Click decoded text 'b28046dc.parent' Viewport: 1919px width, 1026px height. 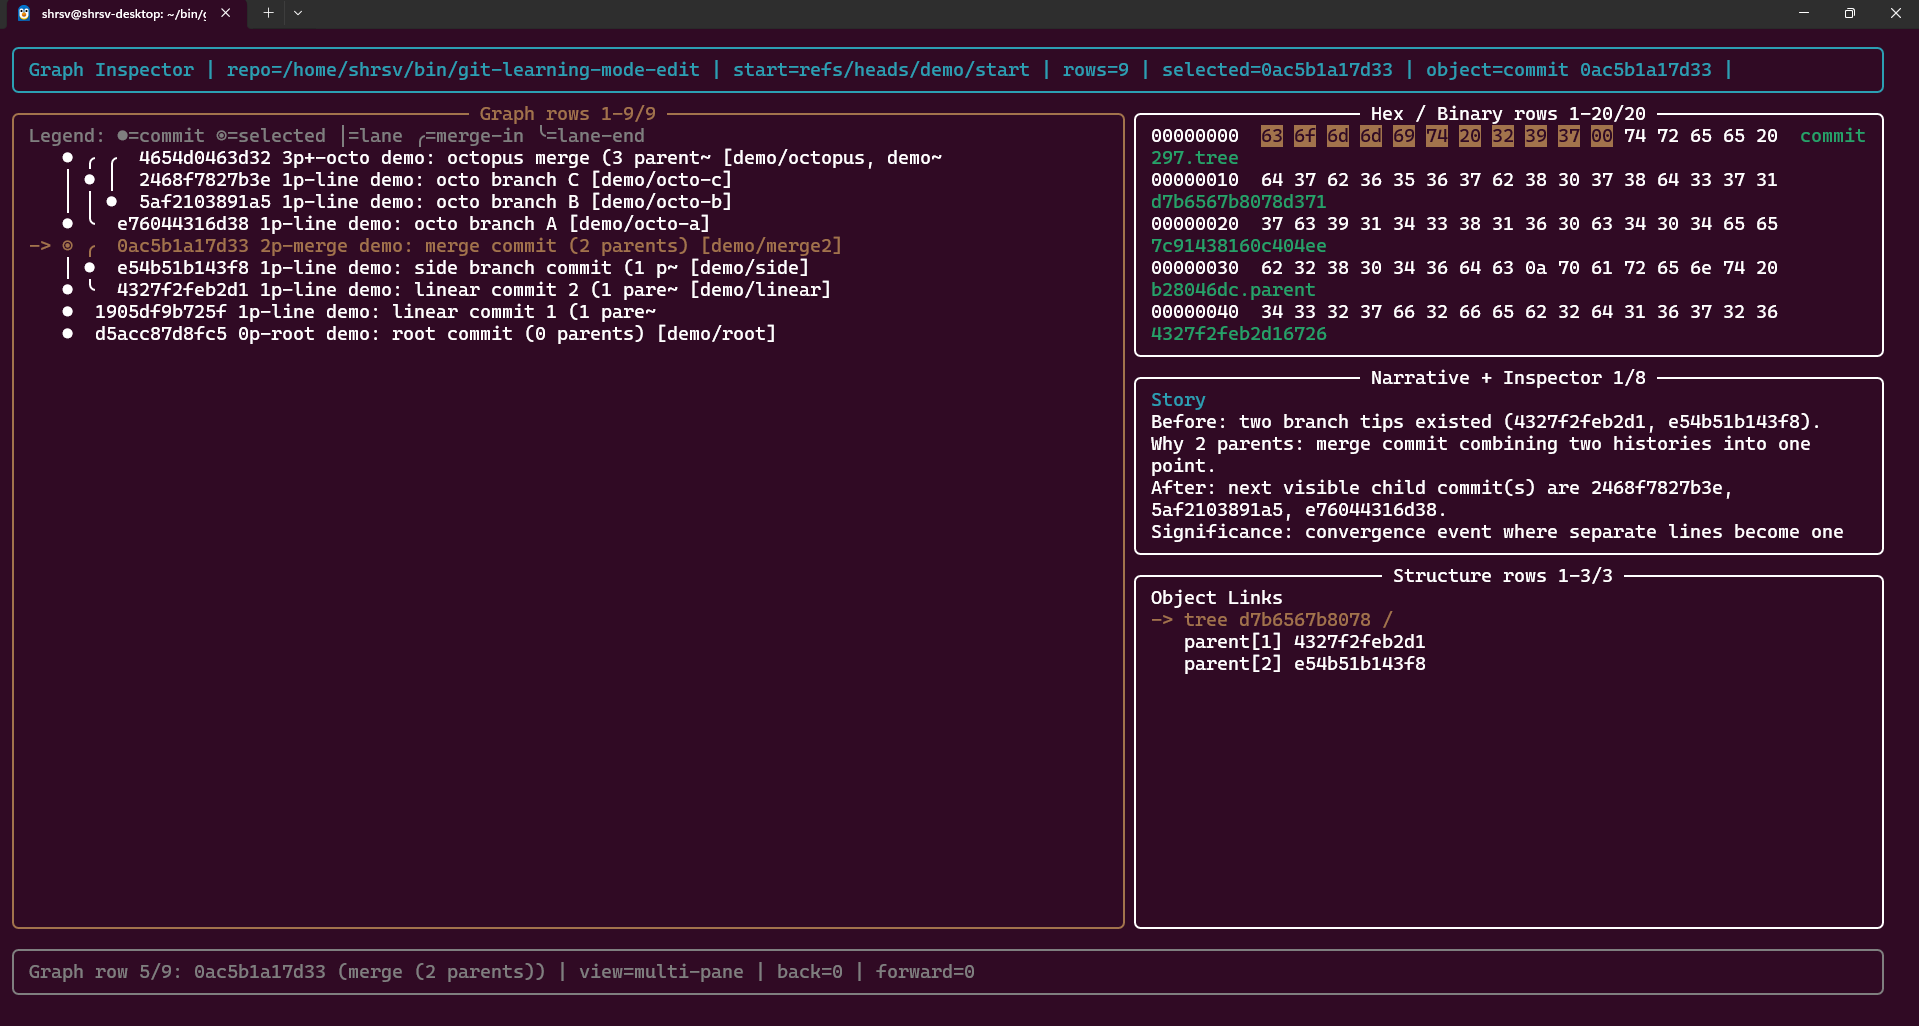pyautogui.click(x=1232, y=290)
